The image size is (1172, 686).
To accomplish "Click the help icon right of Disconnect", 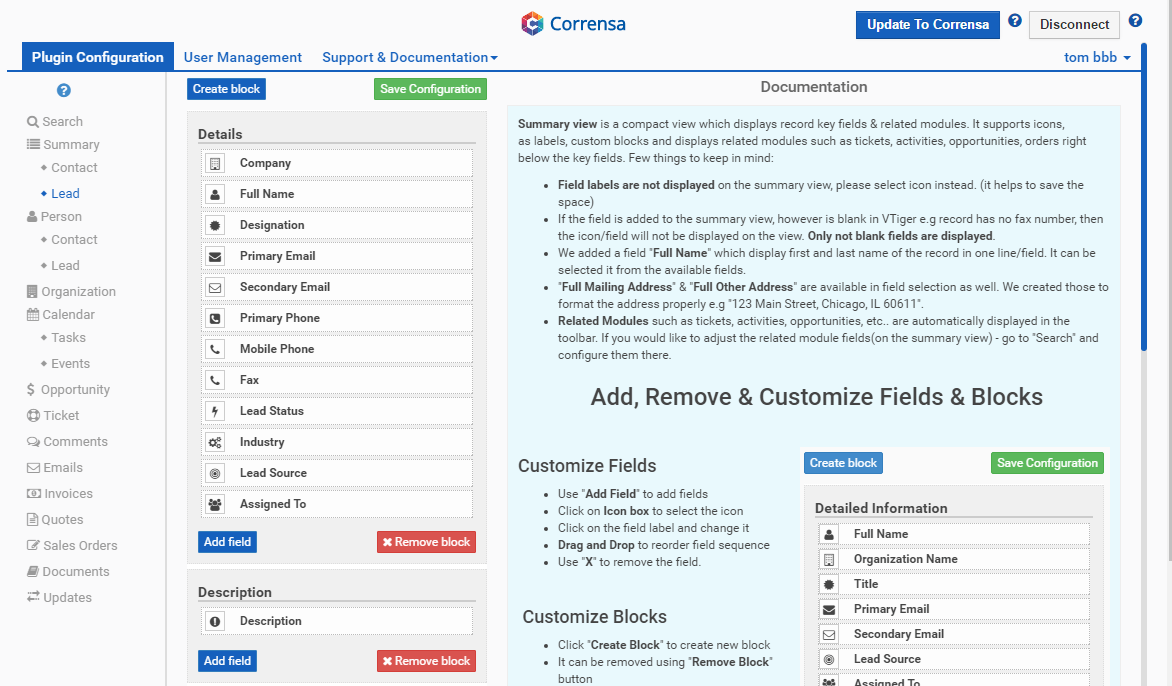I will point(1135,21).
